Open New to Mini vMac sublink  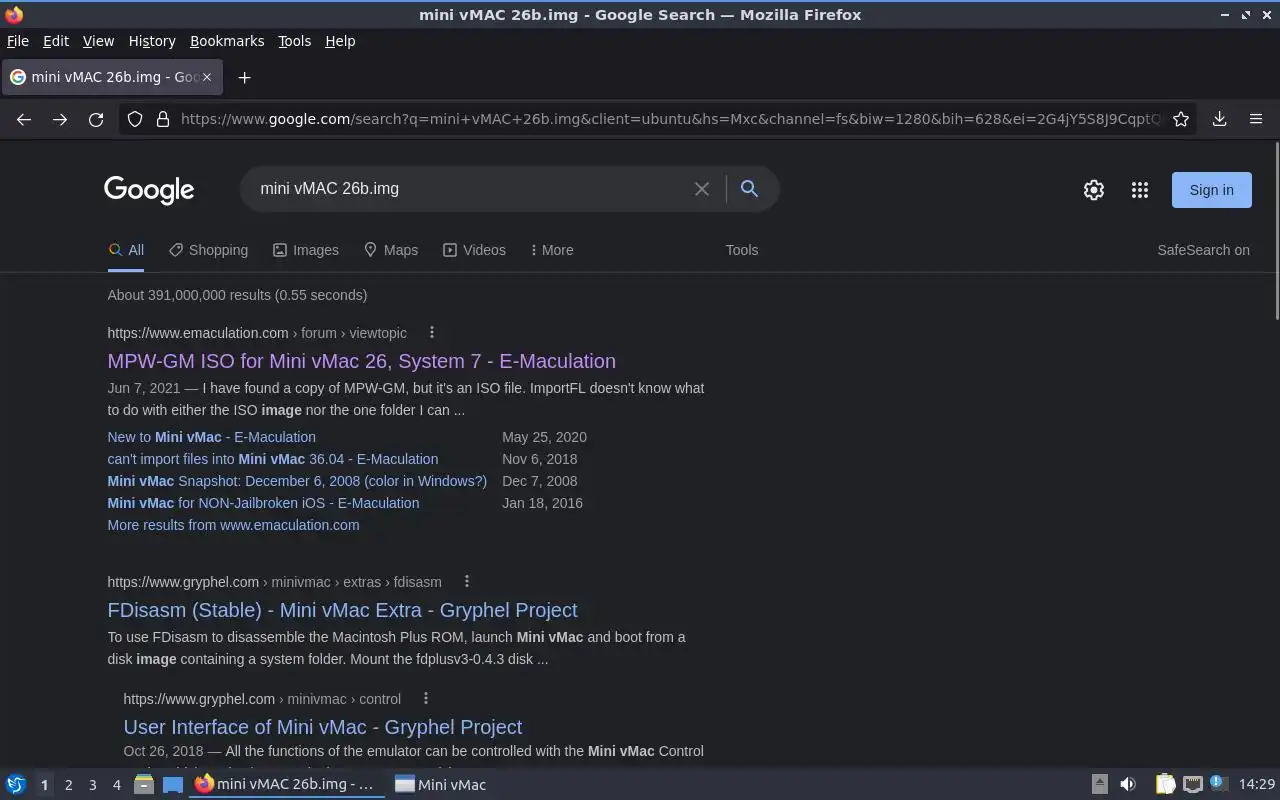coord(211,437)
